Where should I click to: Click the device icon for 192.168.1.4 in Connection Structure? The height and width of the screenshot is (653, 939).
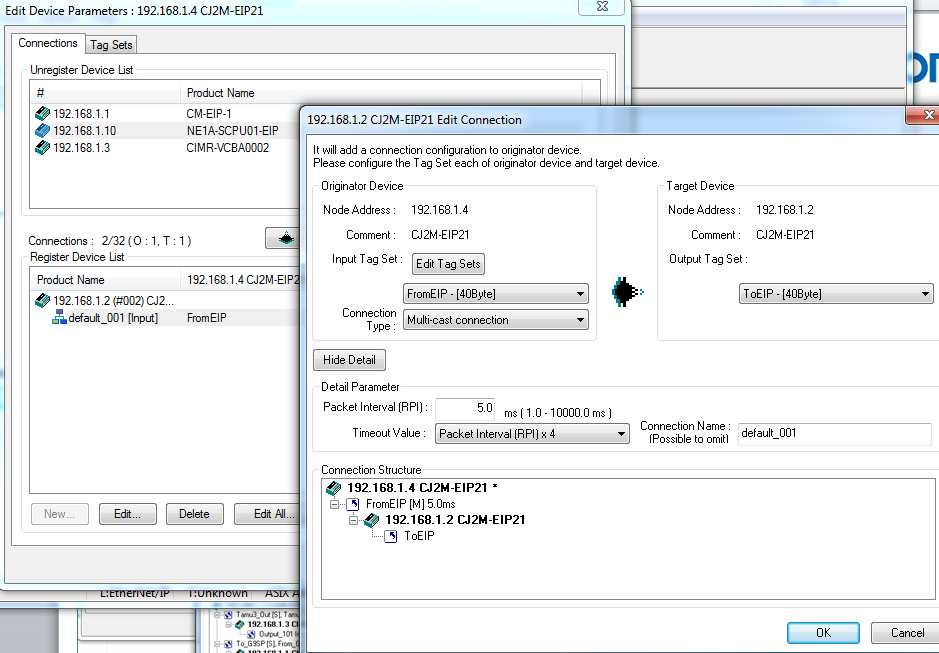point(334,488)
